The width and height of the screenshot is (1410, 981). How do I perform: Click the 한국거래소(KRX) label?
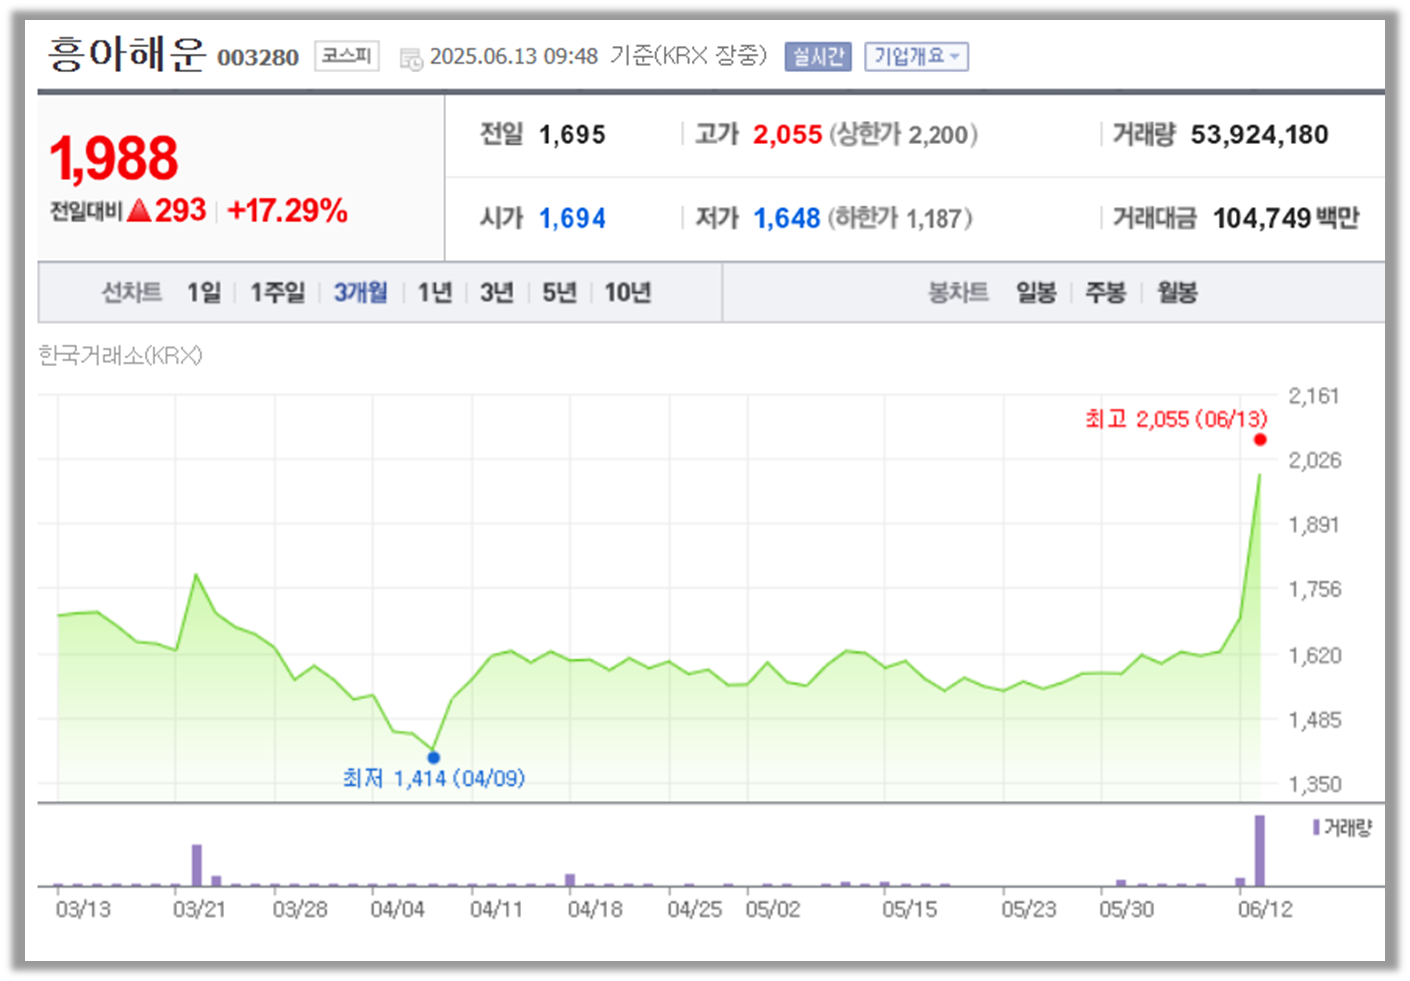pos(120,356)
